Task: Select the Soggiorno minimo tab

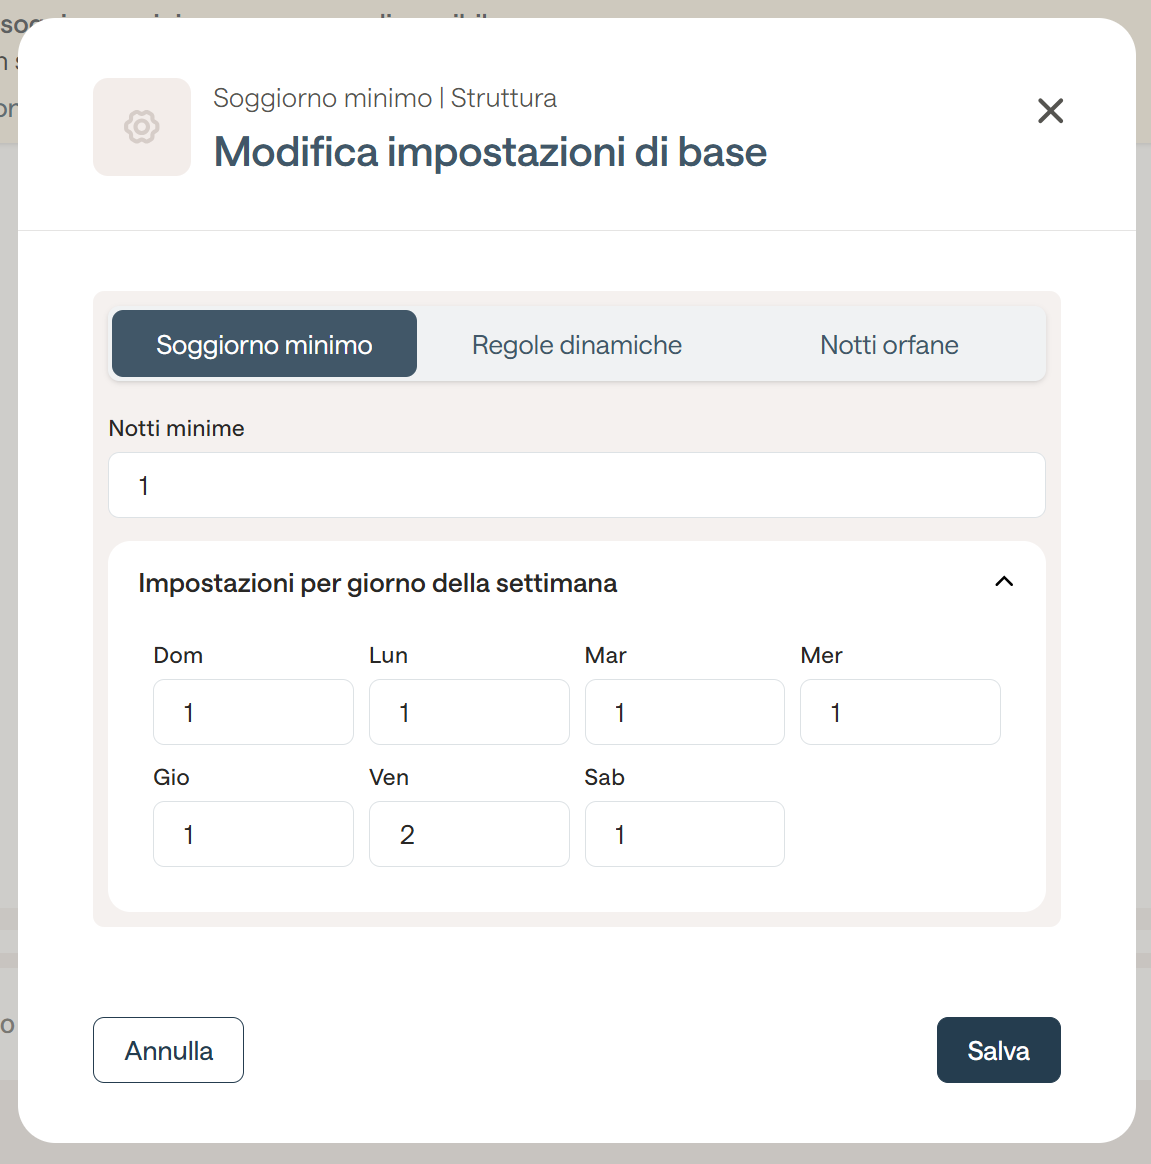Action: coord(264,344)
